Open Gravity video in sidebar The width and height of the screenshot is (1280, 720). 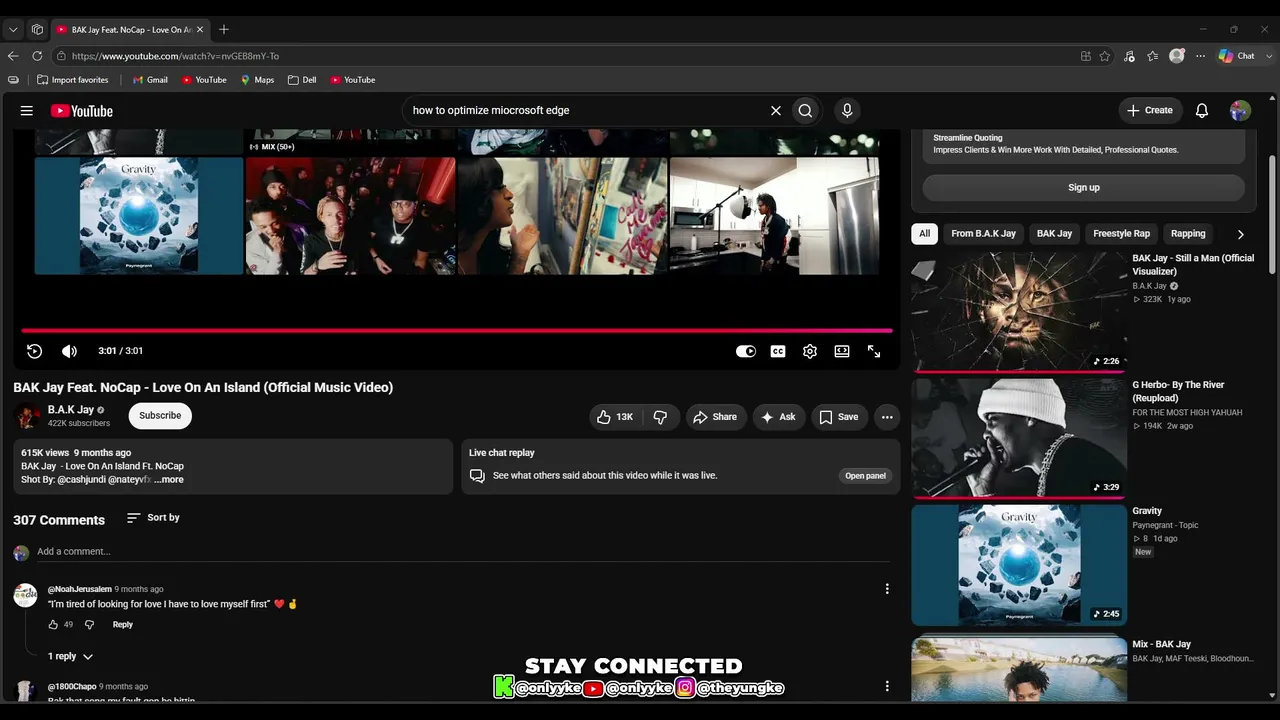[x=1019, y=565]
